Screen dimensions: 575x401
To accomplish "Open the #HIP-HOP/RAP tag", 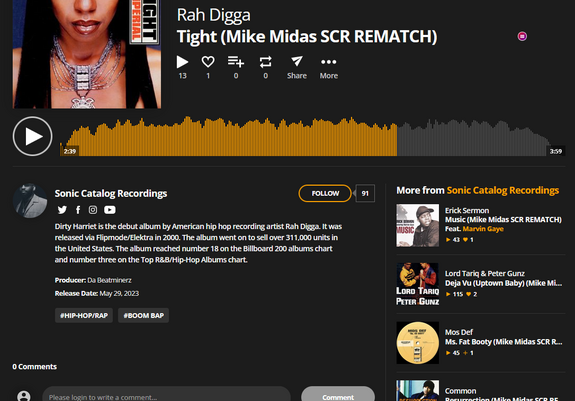I will pyautogui.click(x=84, y=315).
